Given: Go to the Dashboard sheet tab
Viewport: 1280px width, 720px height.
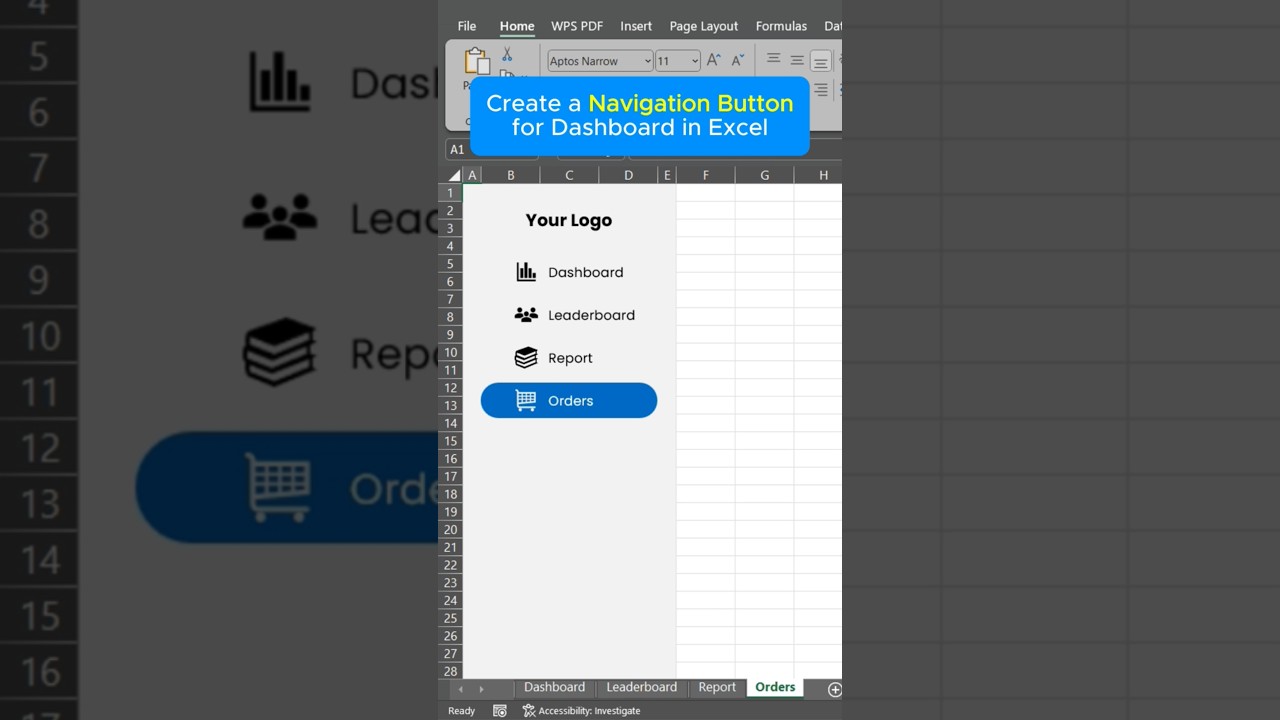Looking at the screenshot, I should point(554,688).
